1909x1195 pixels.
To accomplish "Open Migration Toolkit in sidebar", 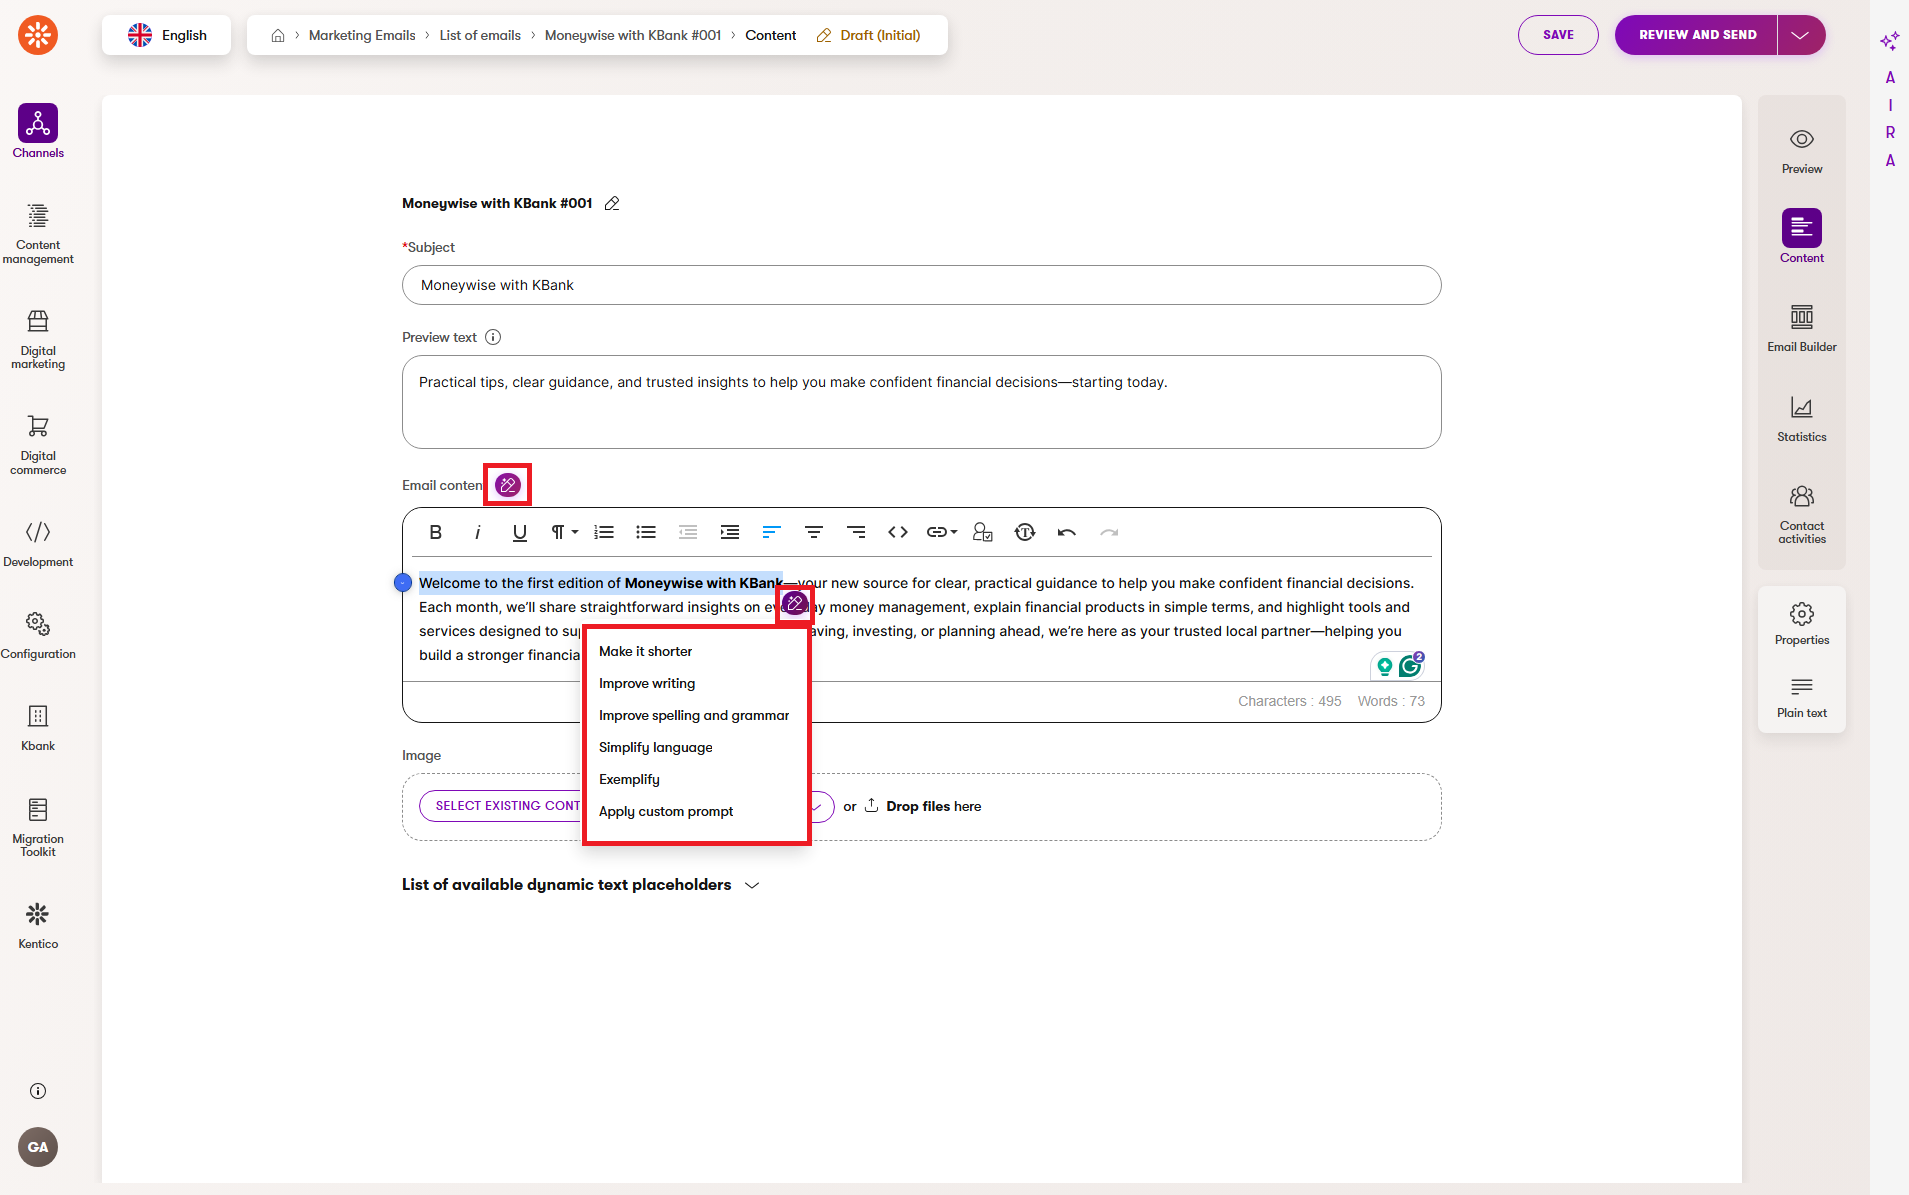I will click(38, 827).
